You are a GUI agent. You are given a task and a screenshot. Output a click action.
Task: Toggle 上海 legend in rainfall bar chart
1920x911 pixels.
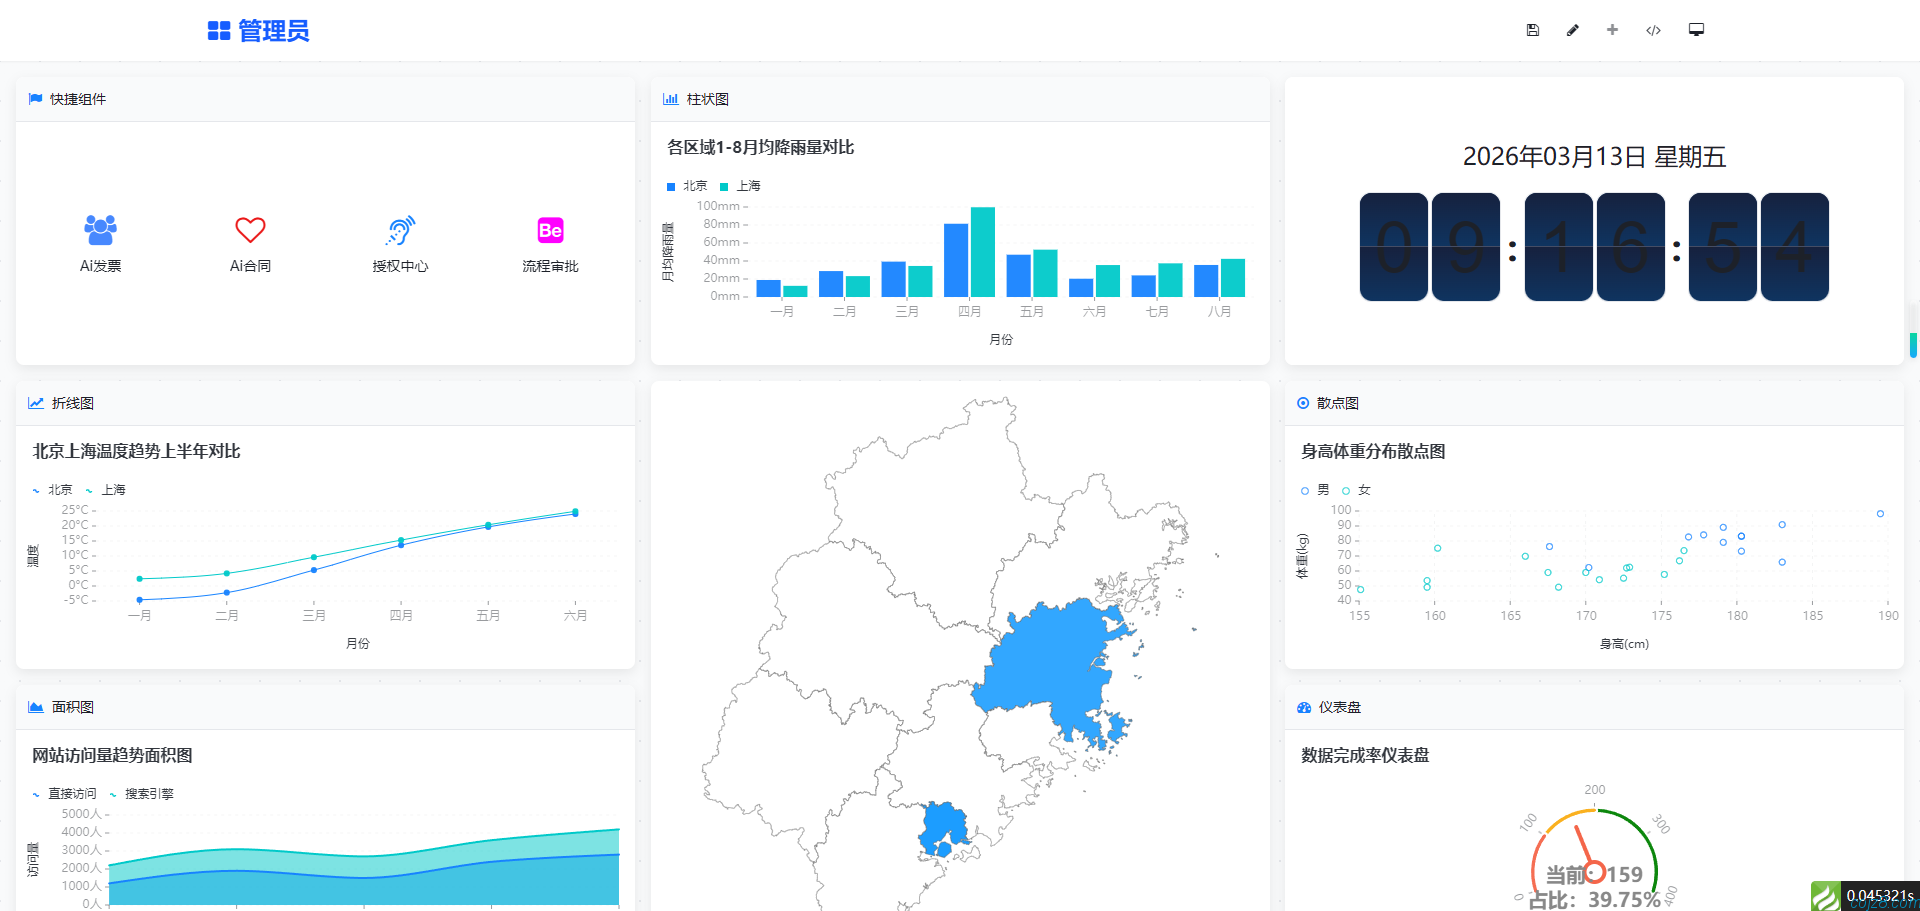741,186
